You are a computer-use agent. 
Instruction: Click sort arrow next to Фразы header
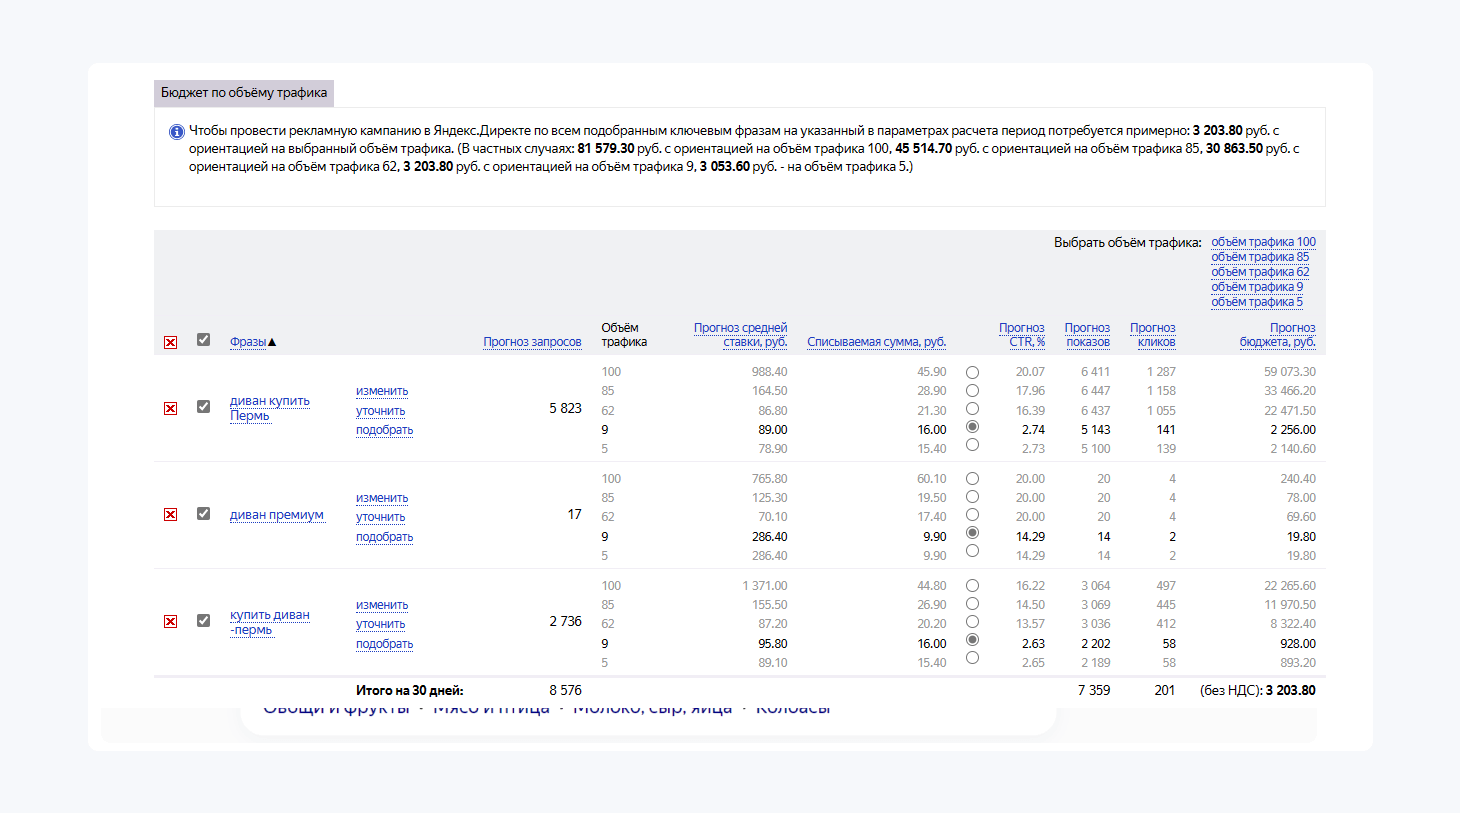272,342
